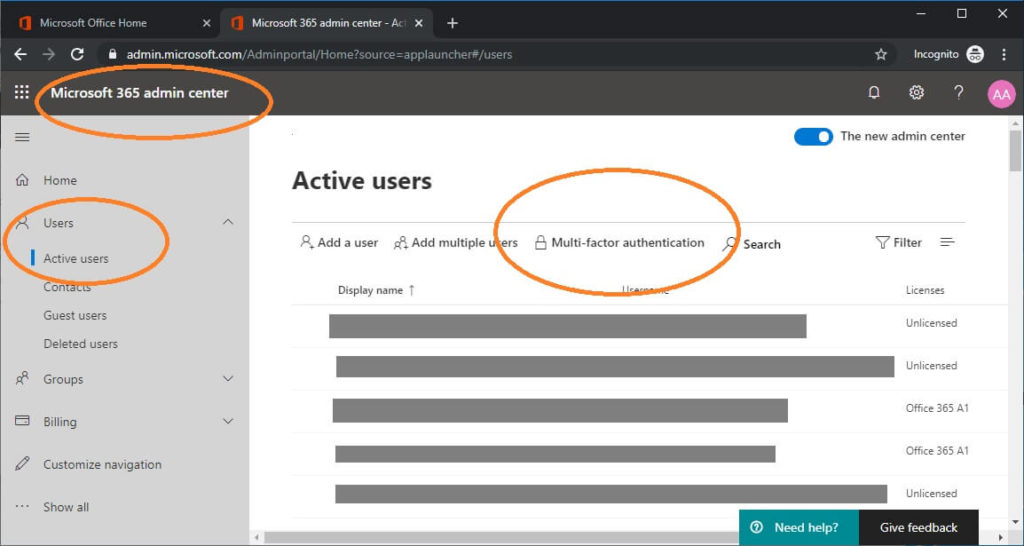This screenshot has height=546, width=1024.
Task: Open Deleted users in navigation
Action: pos(80,344)
